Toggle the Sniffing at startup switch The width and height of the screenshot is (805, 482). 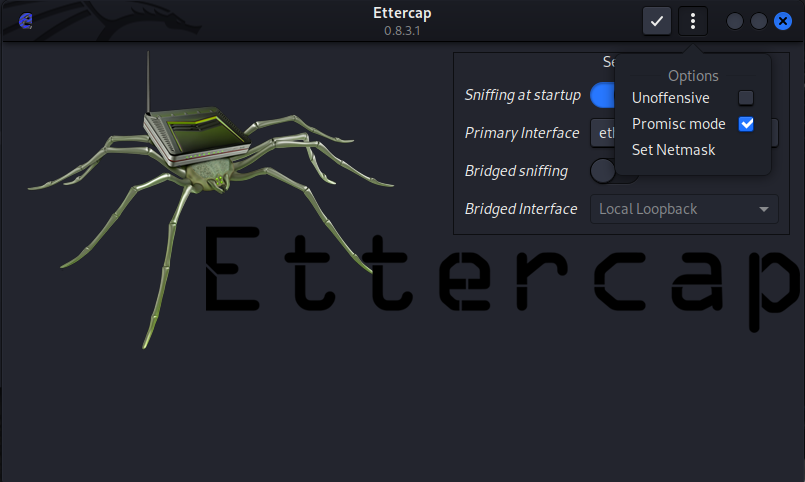point(603,95)
